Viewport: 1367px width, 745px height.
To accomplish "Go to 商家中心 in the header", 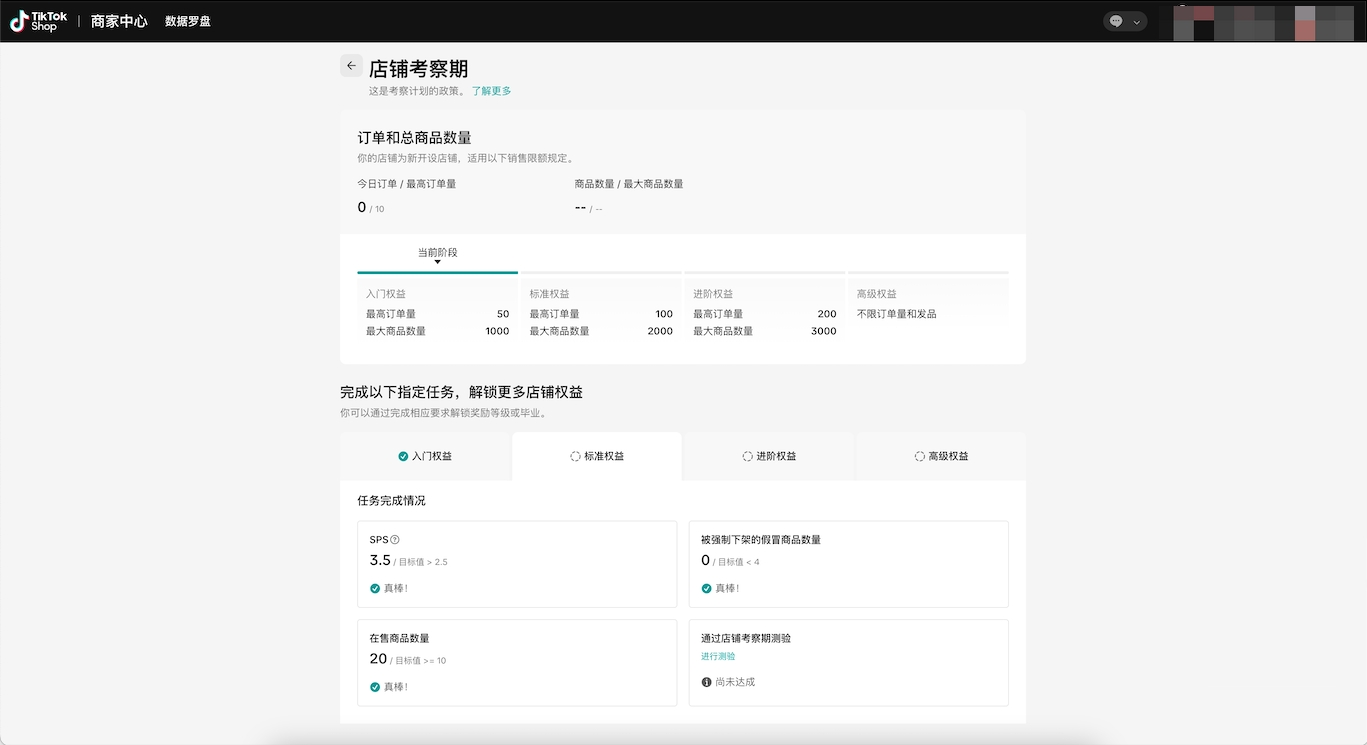I will 119,21.
